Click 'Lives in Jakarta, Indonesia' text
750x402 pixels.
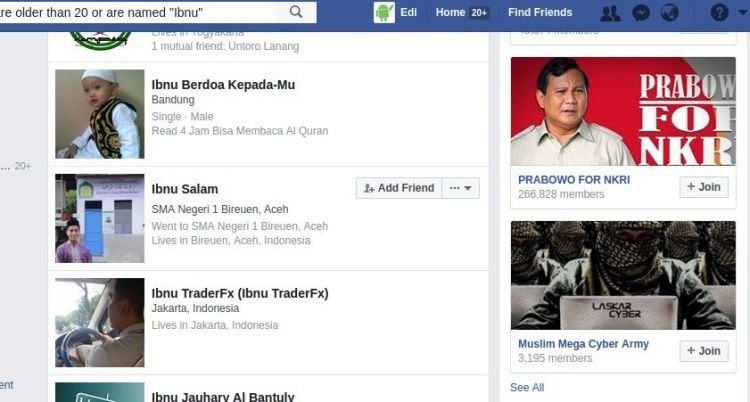(215, 325)
